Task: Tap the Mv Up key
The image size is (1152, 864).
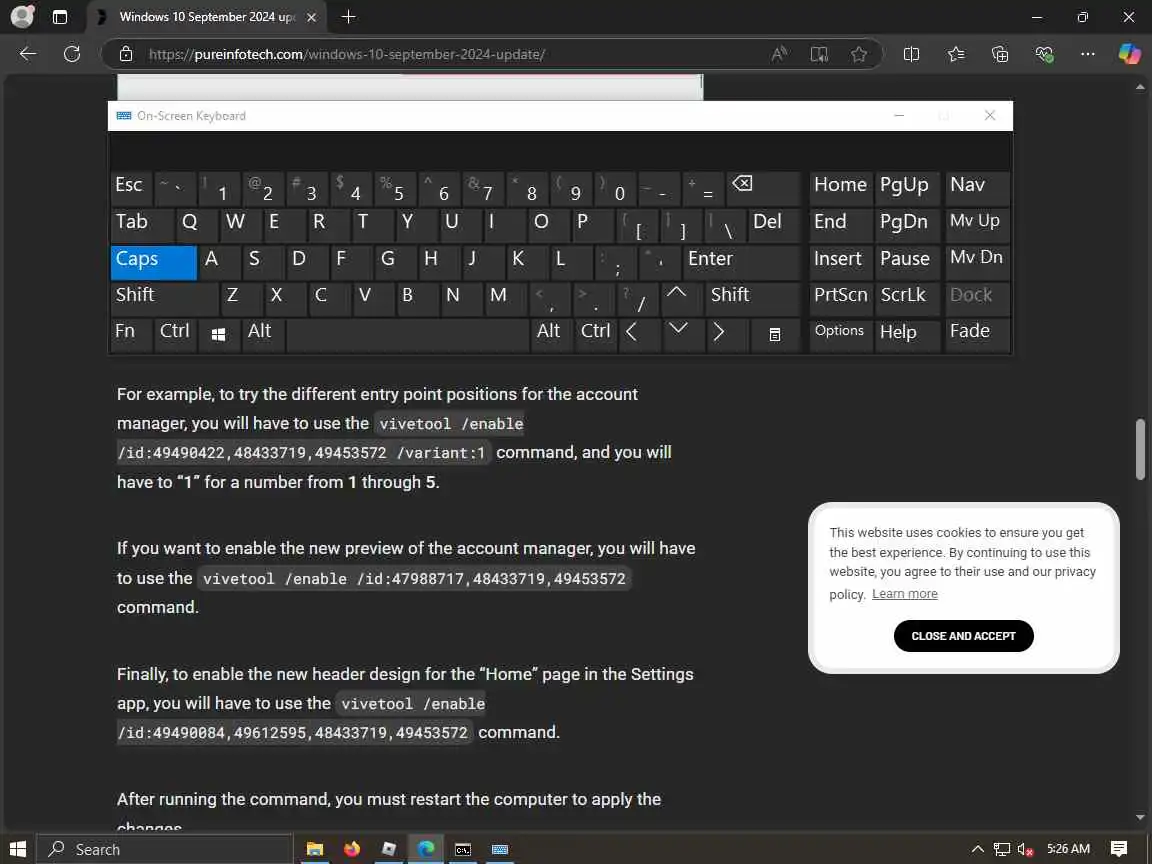Action: pyautogui.click(x=977, y=226)
